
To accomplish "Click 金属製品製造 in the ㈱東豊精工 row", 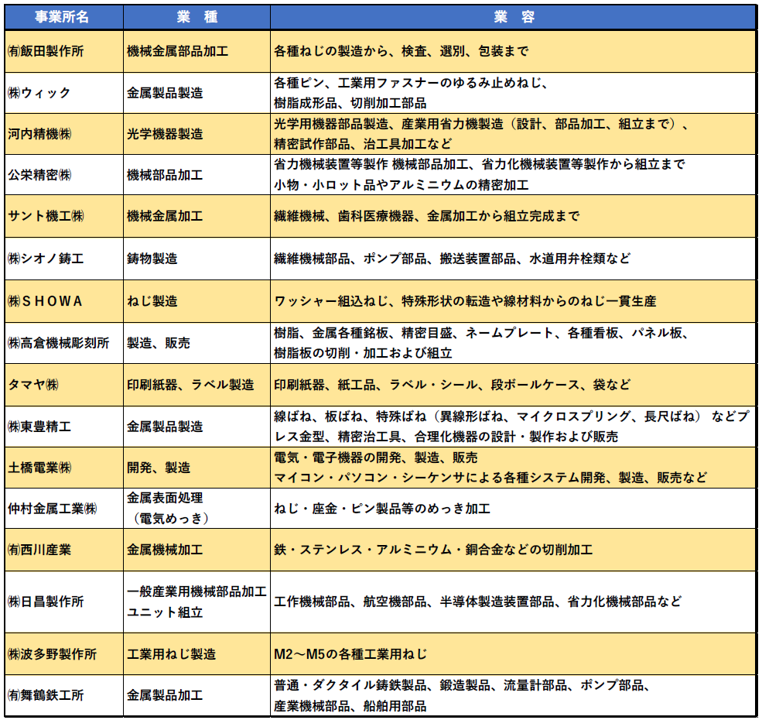I will pos(197,427).
